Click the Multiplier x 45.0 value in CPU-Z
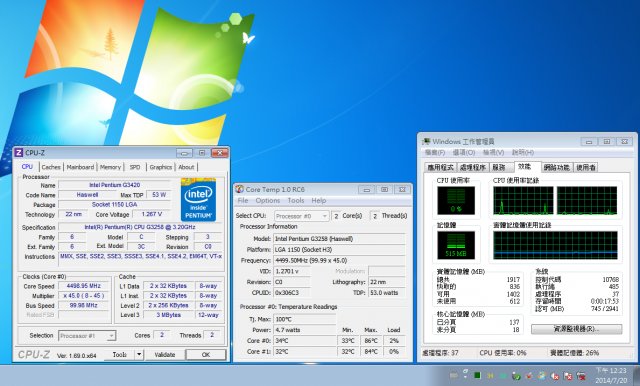 click(x=84, y=295)
